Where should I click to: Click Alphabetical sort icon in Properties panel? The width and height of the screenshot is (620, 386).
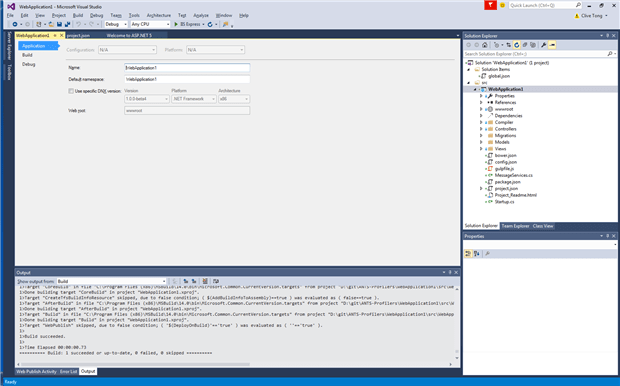click(477, 254)
